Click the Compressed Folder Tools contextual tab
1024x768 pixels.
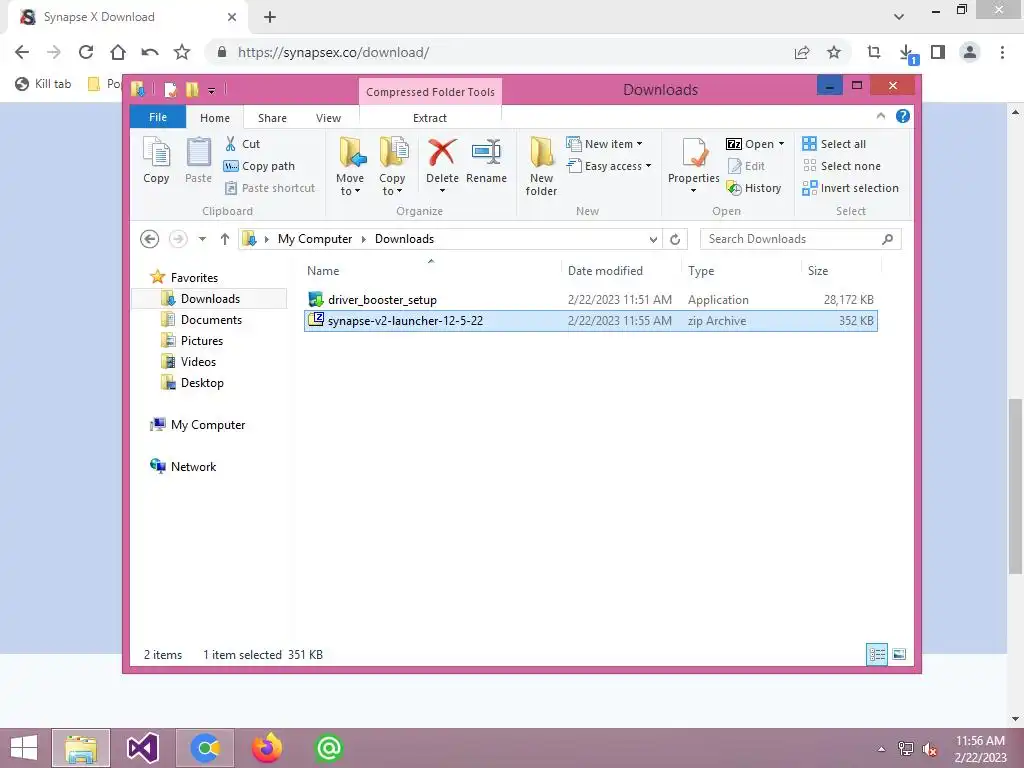click(x=430, y=92)
